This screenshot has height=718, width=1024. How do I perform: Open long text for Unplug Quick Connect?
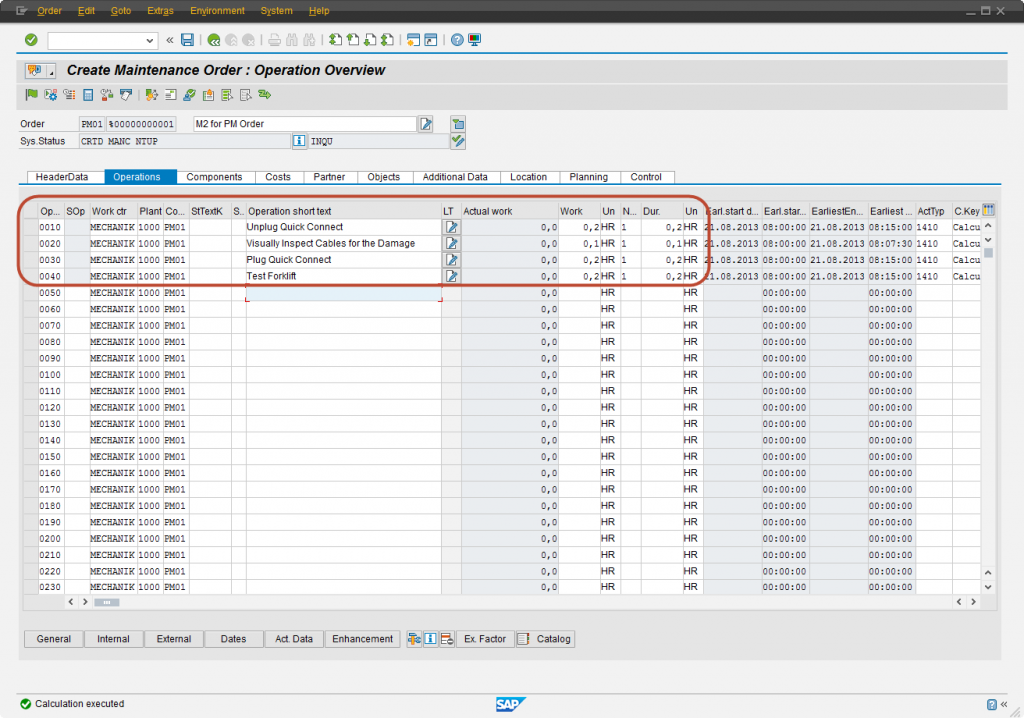click(451, 227)
